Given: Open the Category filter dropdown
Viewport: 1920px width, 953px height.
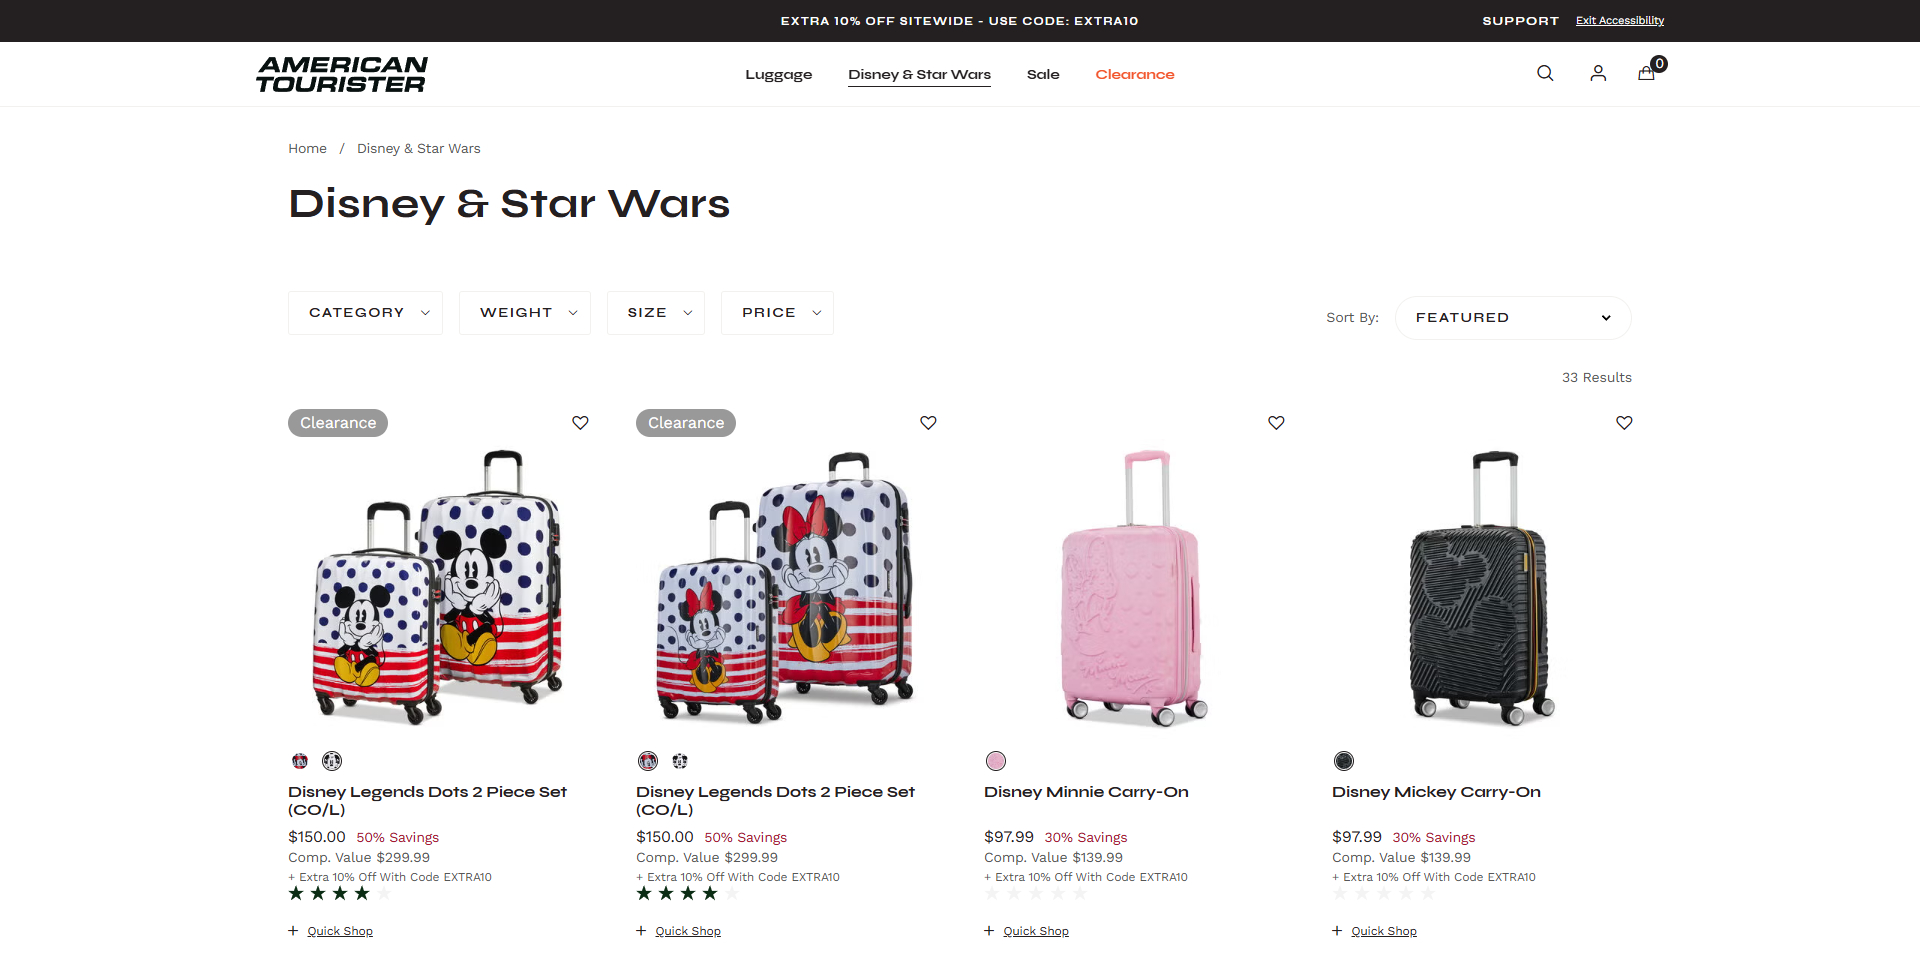Looking at the screenshot, I should pyautogui.click(x=365, y=312).
